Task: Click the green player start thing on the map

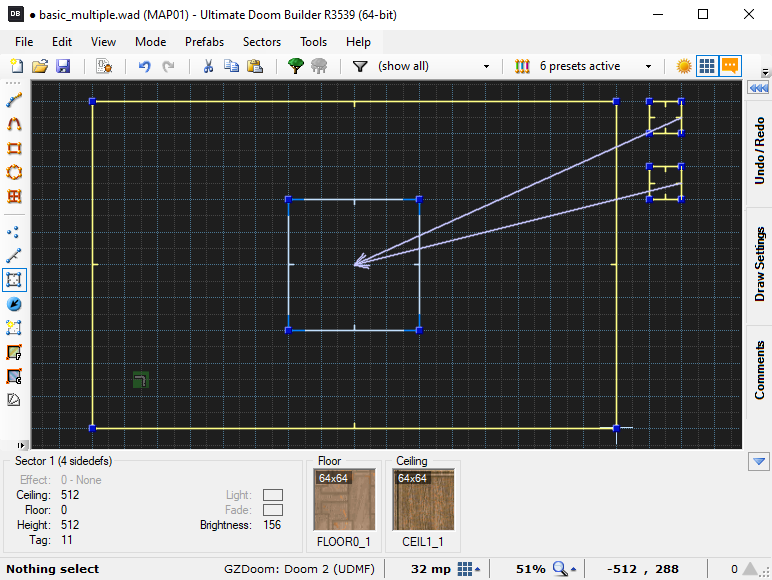Action: coord(141,380)
